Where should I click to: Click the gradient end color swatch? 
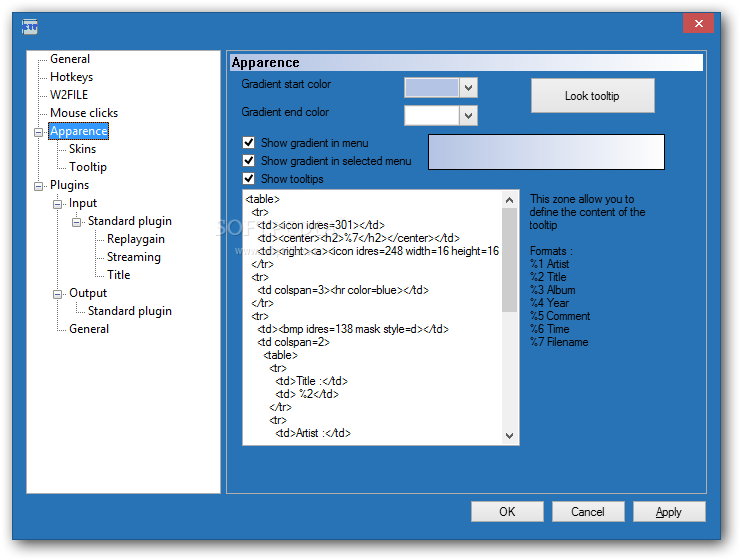click(x=431, y=115)
